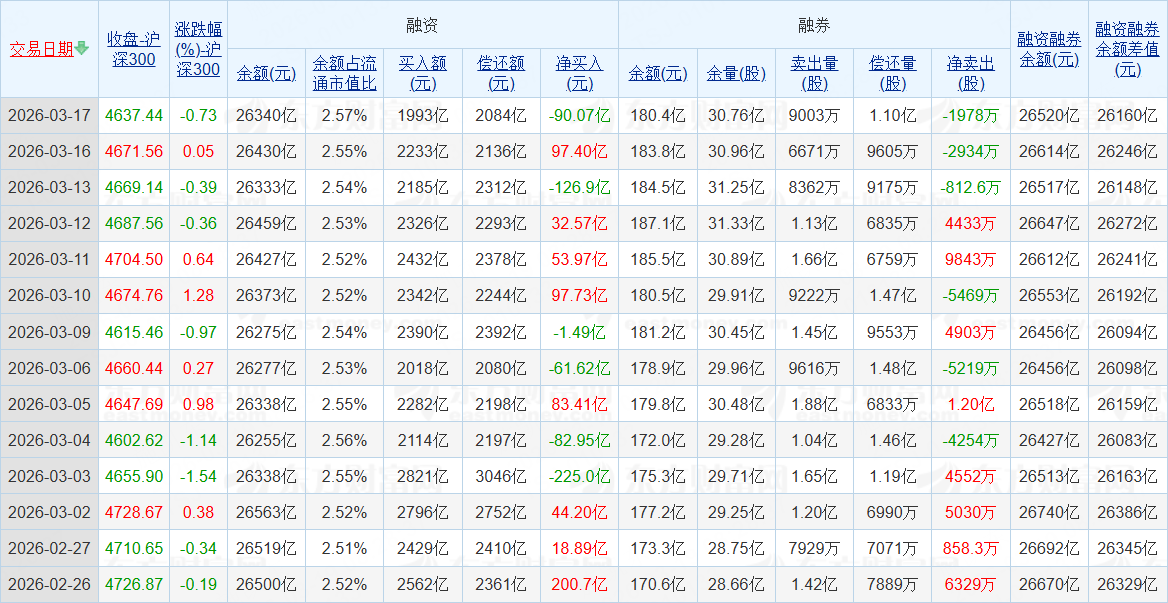1168x603 pixels.
Task: Select the date cell 2026-03-03
Action: click(x=49, y=476)
